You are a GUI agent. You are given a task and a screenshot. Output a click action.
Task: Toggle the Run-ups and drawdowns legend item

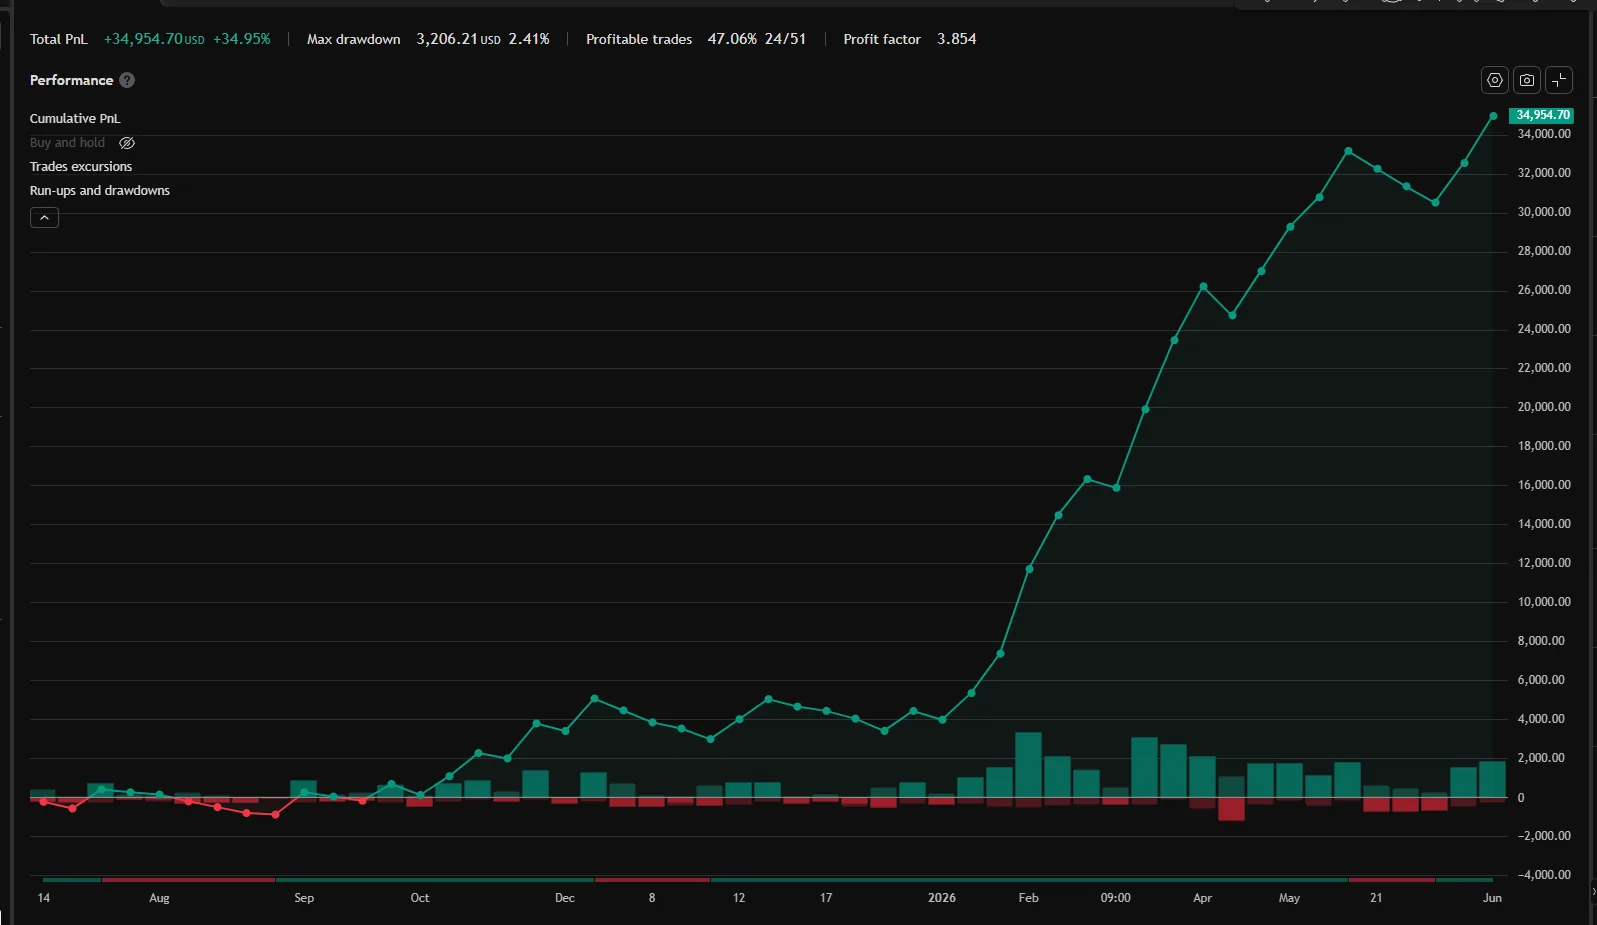[x=100, y=190]
